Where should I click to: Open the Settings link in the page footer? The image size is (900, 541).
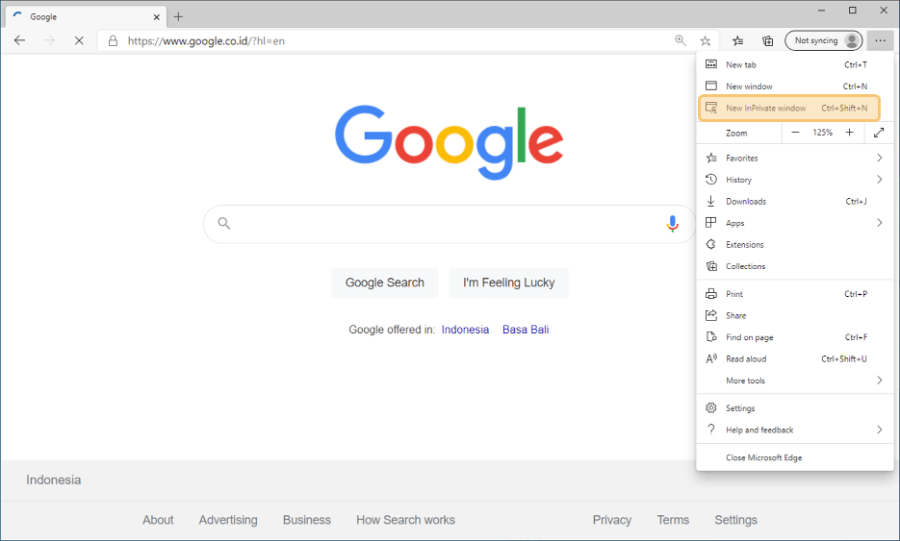point(736,520)
